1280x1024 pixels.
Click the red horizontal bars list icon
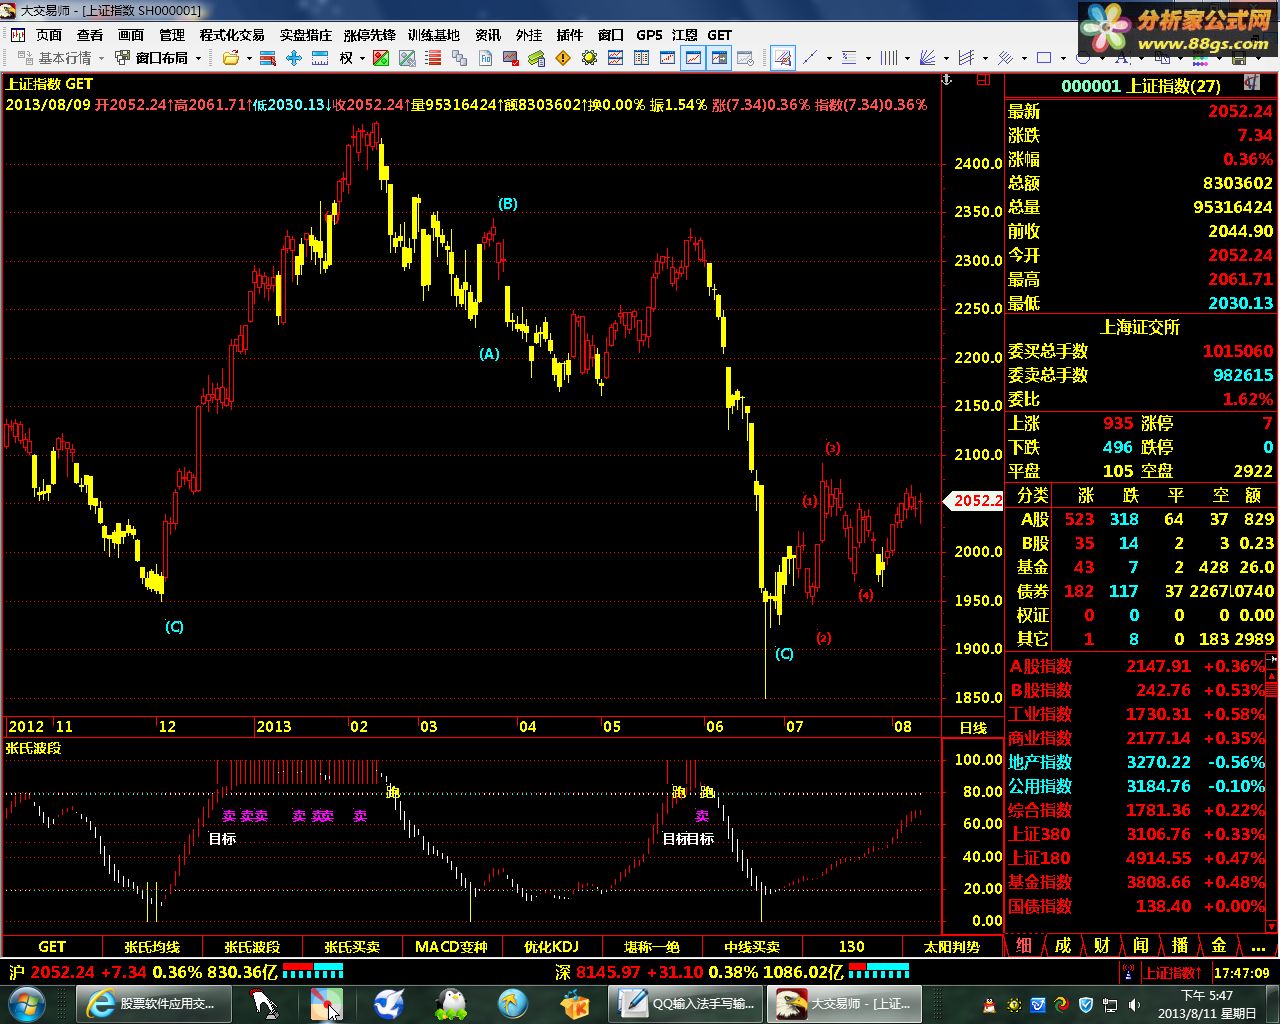[434, 58]
